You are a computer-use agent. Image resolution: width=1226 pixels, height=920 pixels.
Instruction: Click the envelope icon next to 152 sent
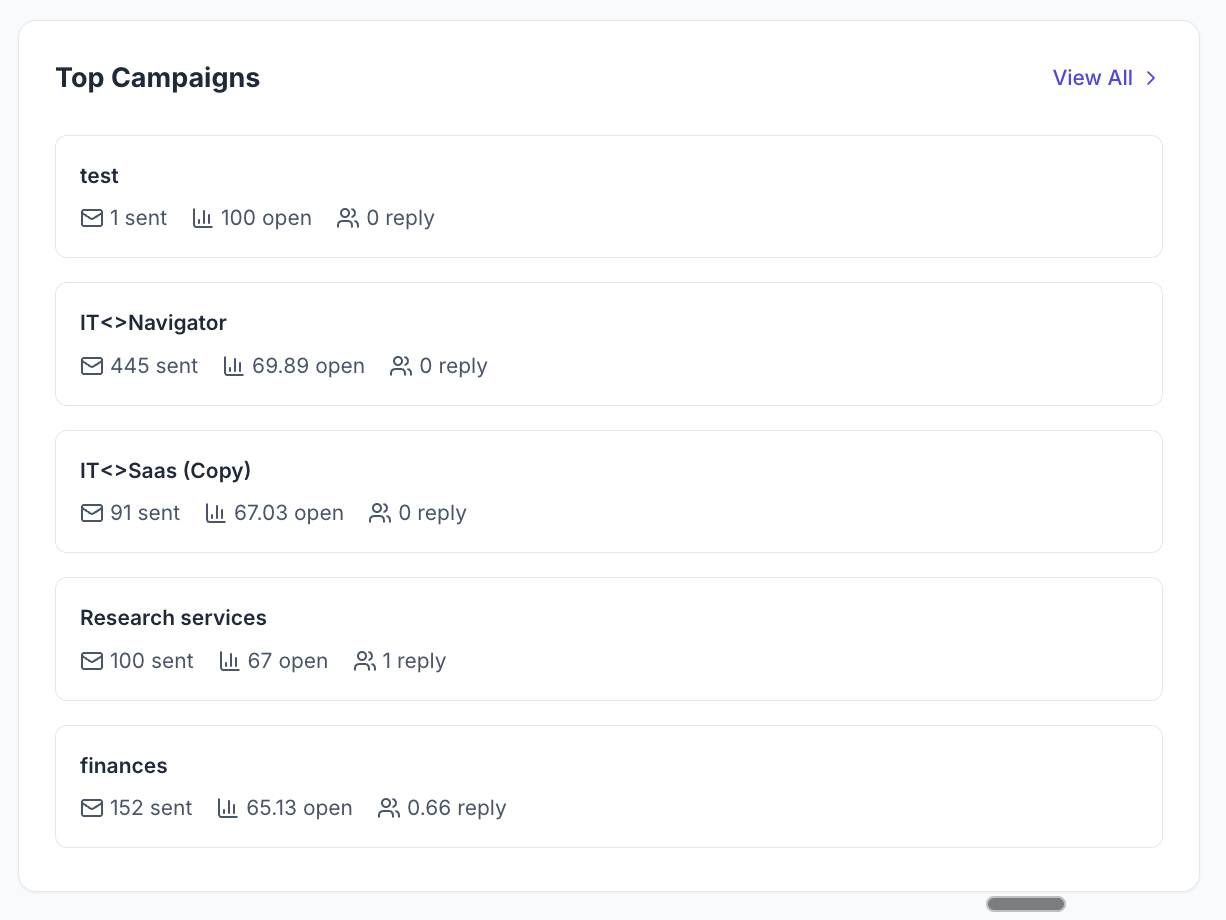(92, 808)
